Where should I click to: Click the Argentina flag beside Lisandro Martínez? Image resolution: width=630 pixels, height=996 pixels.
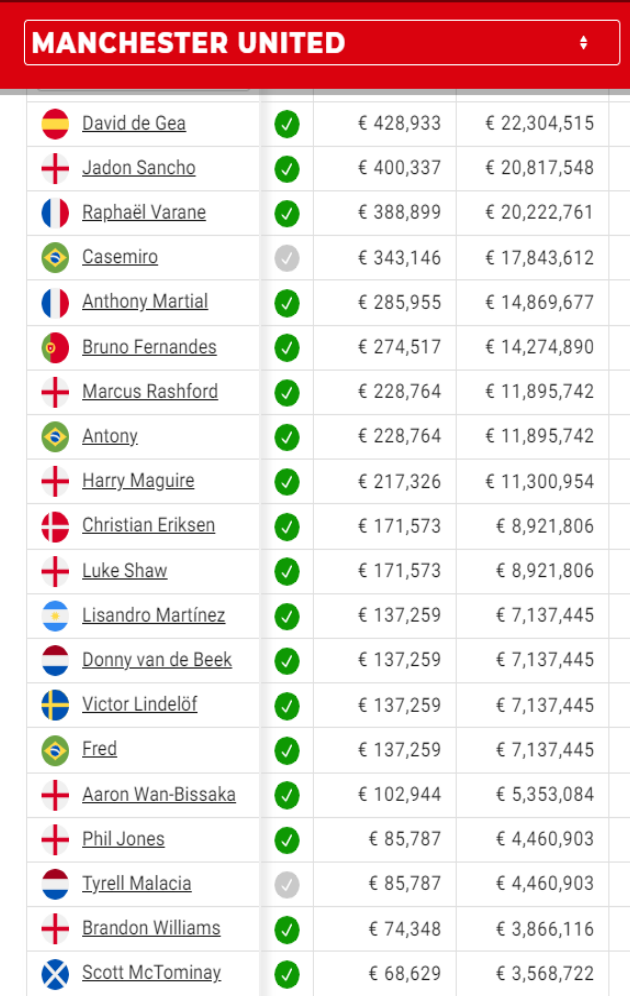click(x=55, y=615)
